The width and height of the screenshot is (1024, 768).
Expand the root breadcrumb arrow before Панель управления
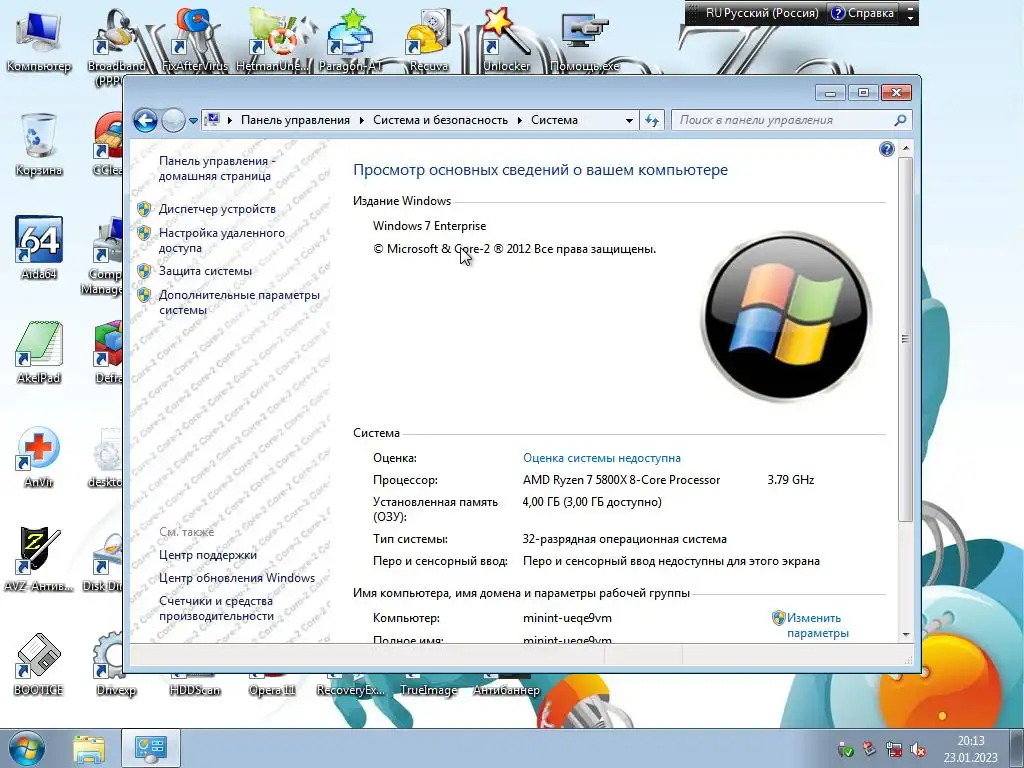pyautogui.click(x=229, y=121)
